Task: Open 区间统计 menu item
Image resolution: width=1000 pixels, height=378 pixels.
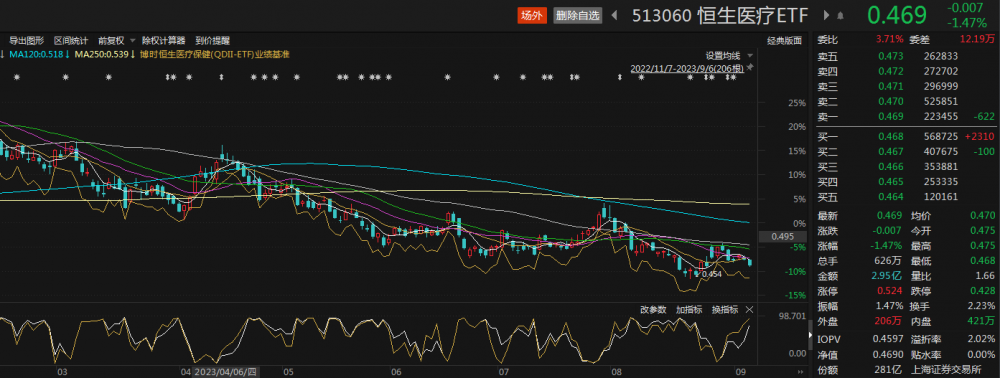Action: point(71,40)
